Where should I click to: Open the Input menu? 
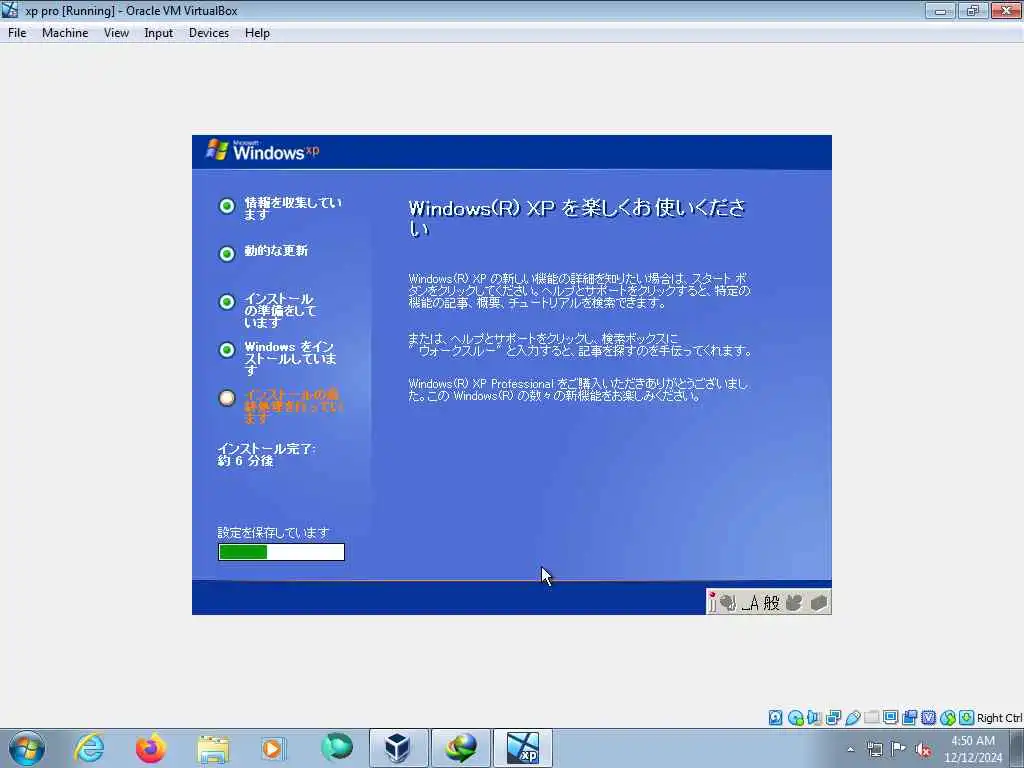point(159,33)
